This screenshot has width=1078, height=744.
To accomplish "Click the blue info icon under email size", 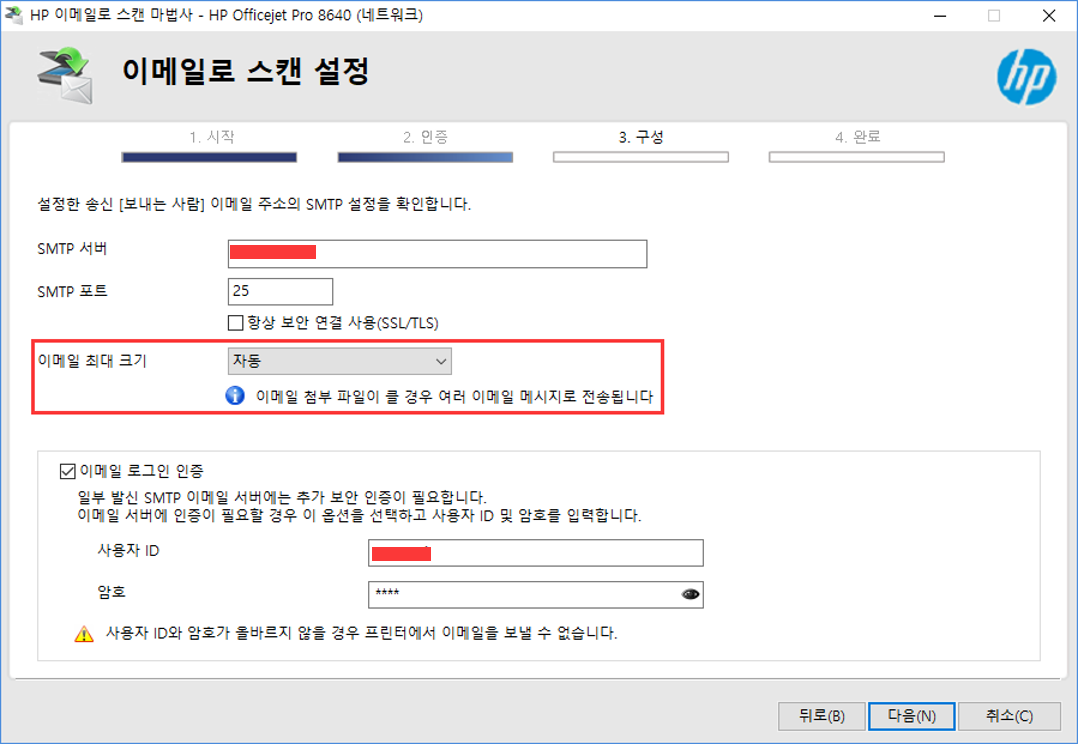I will pos(235,395).
